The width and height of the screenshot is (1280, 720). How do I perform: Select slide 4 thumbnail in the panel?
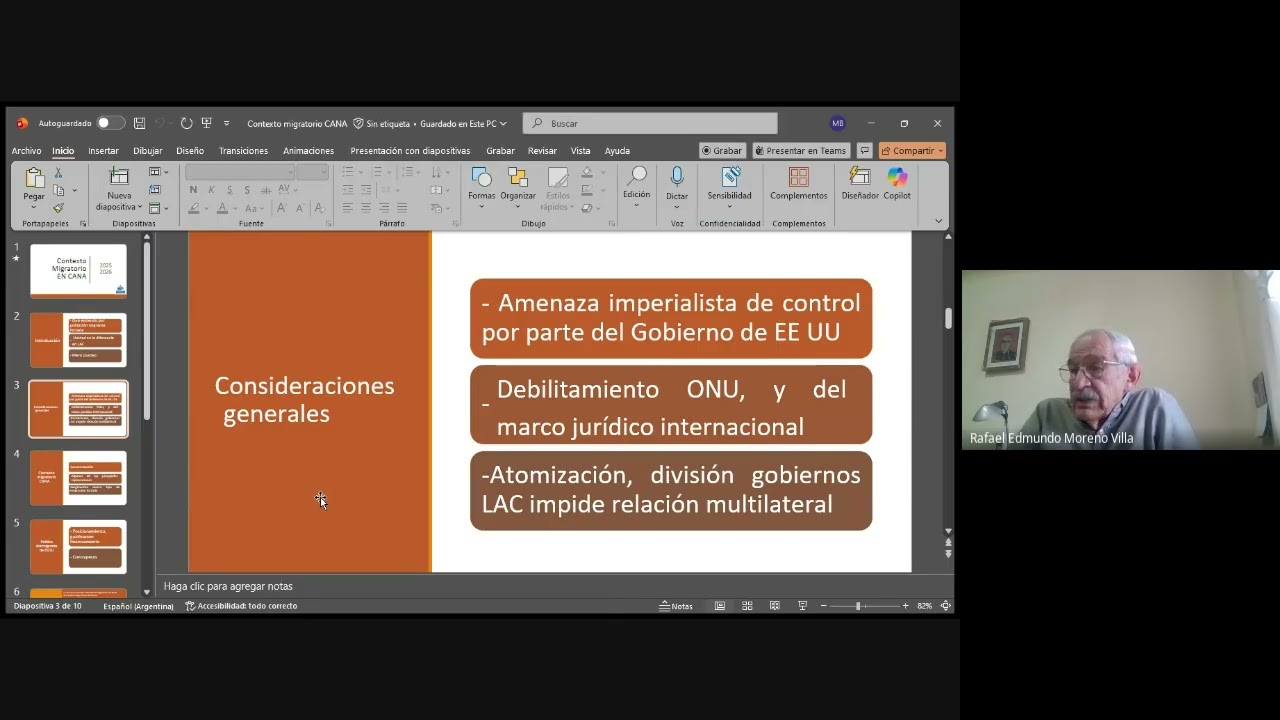click(x=78, y=477)
